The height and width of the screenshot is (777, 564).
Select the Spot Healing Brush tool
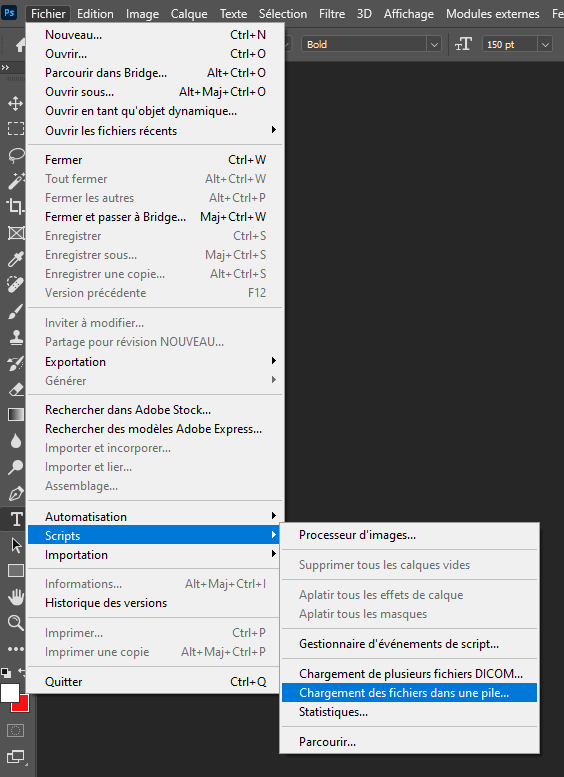(x=15, y=285)
